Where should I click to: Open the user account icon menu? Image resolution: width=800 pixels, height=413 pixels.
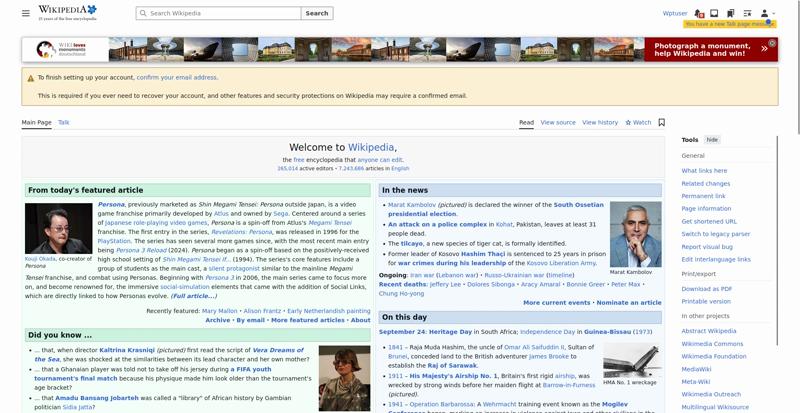click(x=767, y=13)
